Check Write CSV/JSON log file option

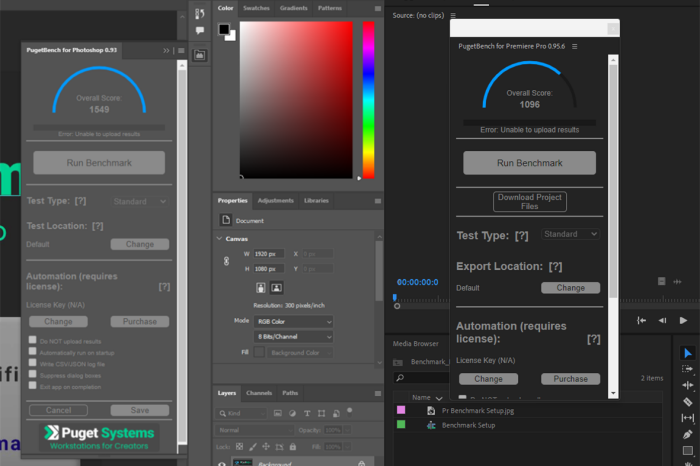coord(33,363)
